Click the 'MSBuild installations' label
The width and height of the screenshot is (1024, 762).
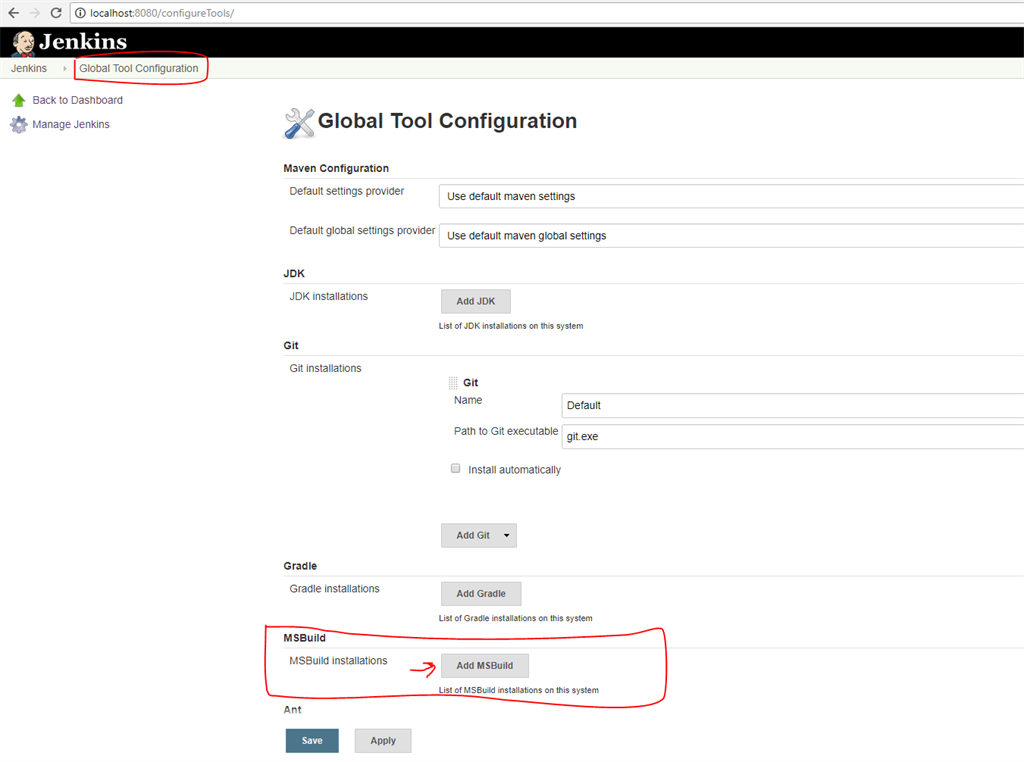338,661
